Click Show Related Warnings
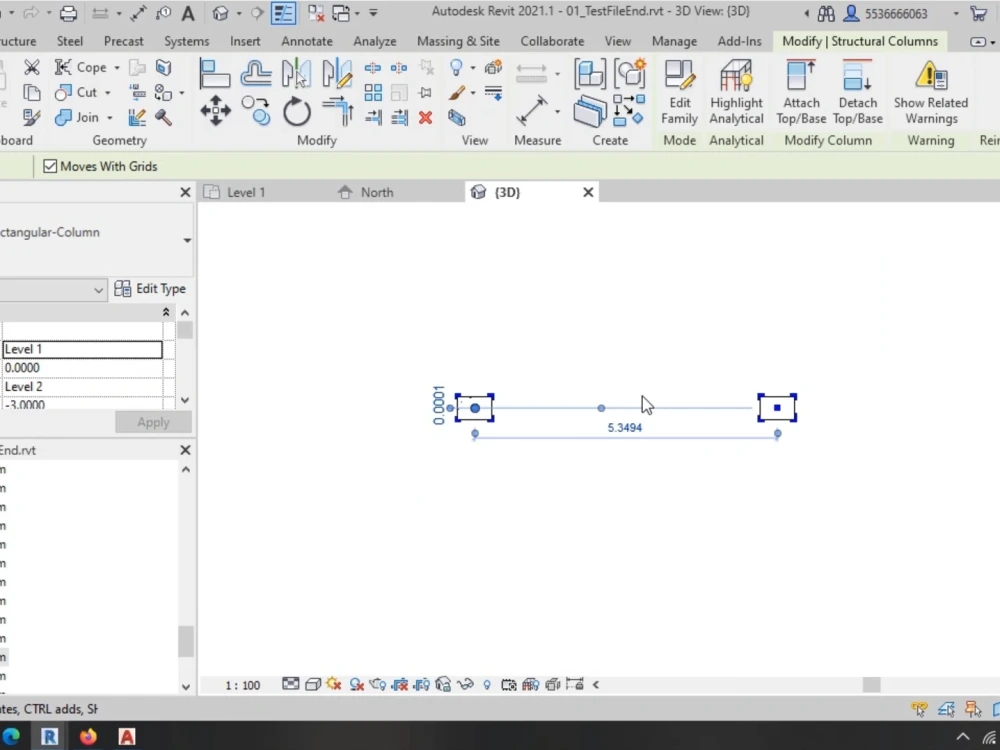This screenshot has width=1000, height=750. click(x=931, y=88)
